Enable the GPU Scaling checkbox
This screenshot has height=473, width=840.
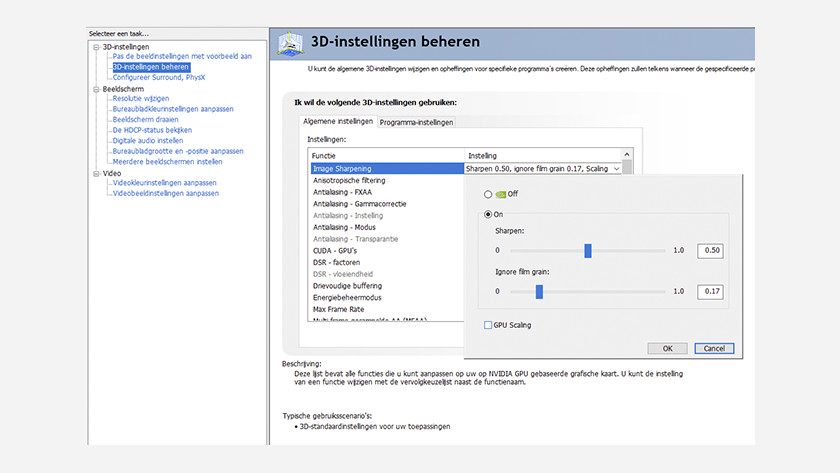pos(488,325)
